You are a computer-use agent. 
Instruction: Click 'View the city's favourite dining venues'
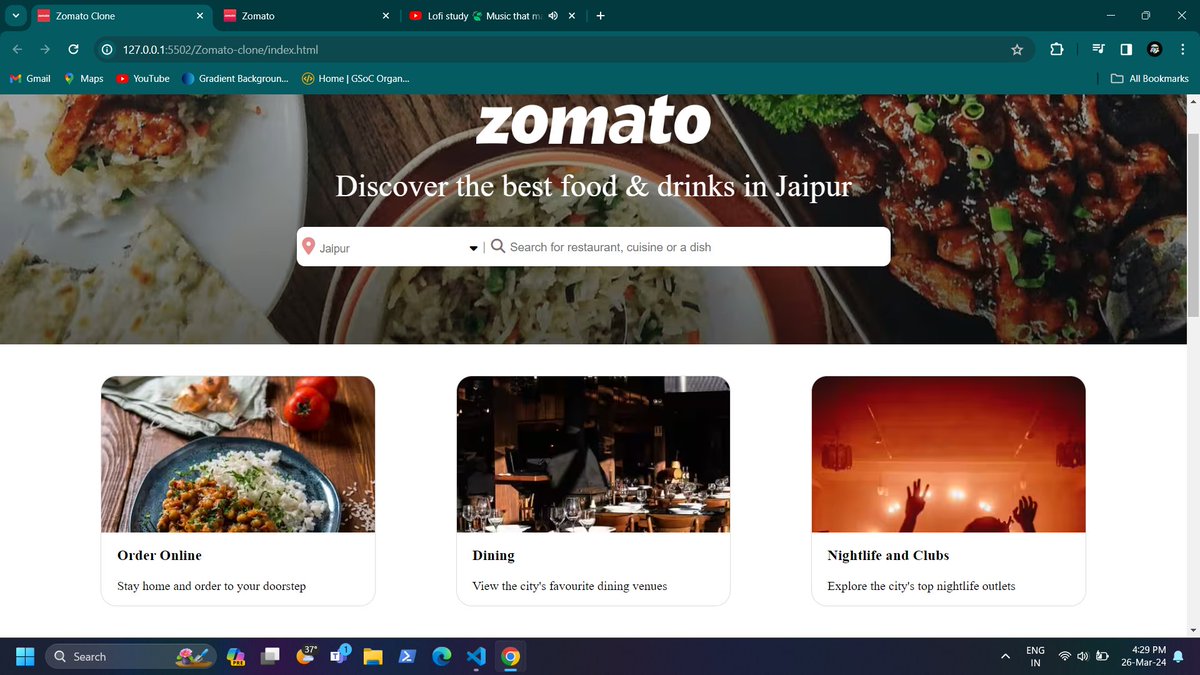point(569,586)
